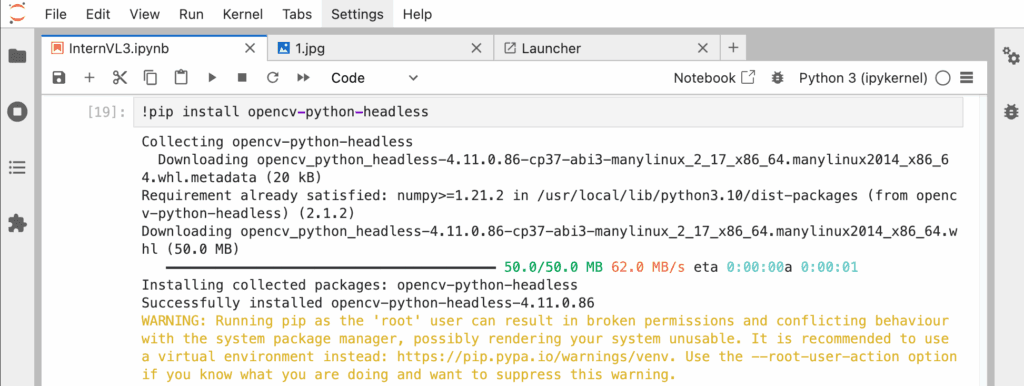Screen dimensions: 1024x386
Task: Open the Kernel menu
Action: click(x=242, y=14)
